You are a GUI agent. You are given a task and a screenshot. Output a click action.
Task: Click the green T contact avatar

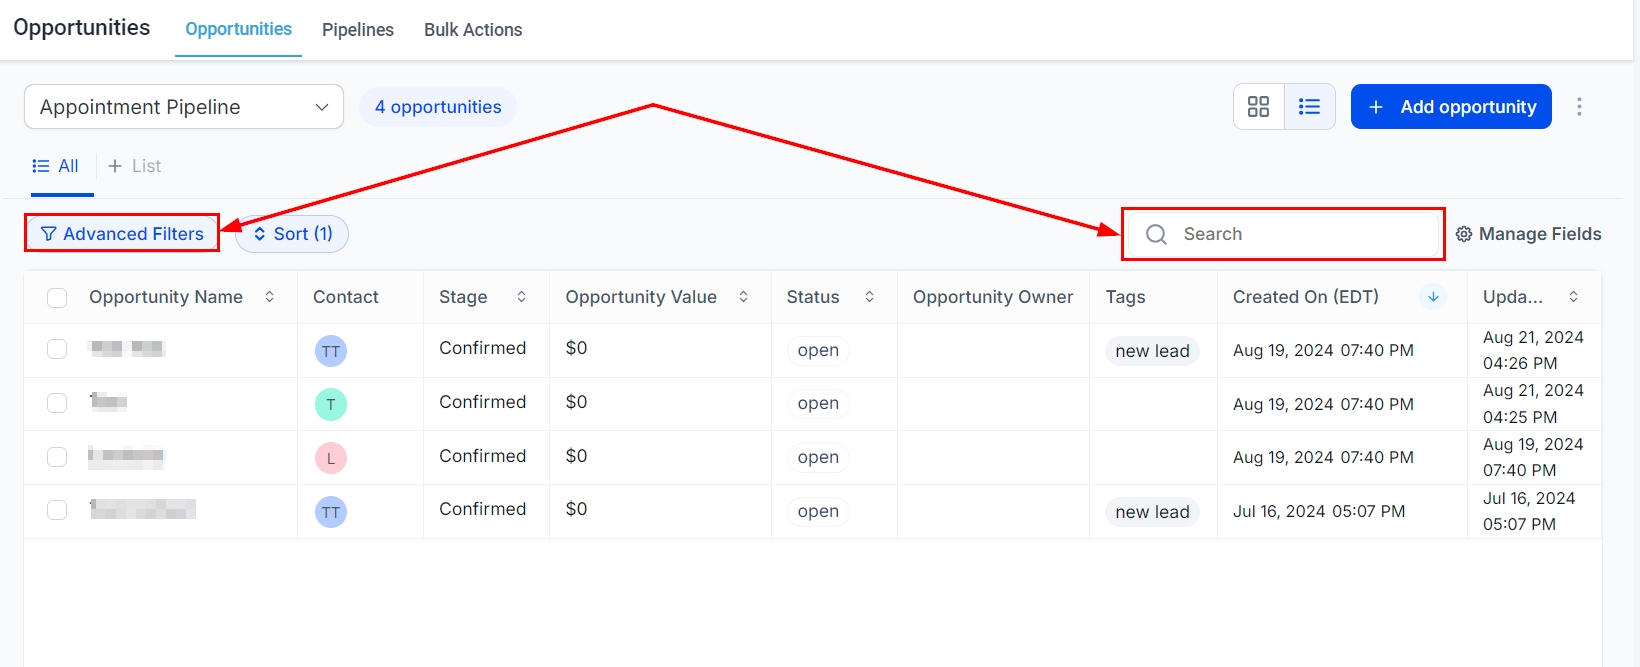pyautogui.click(x=331, y=405)
